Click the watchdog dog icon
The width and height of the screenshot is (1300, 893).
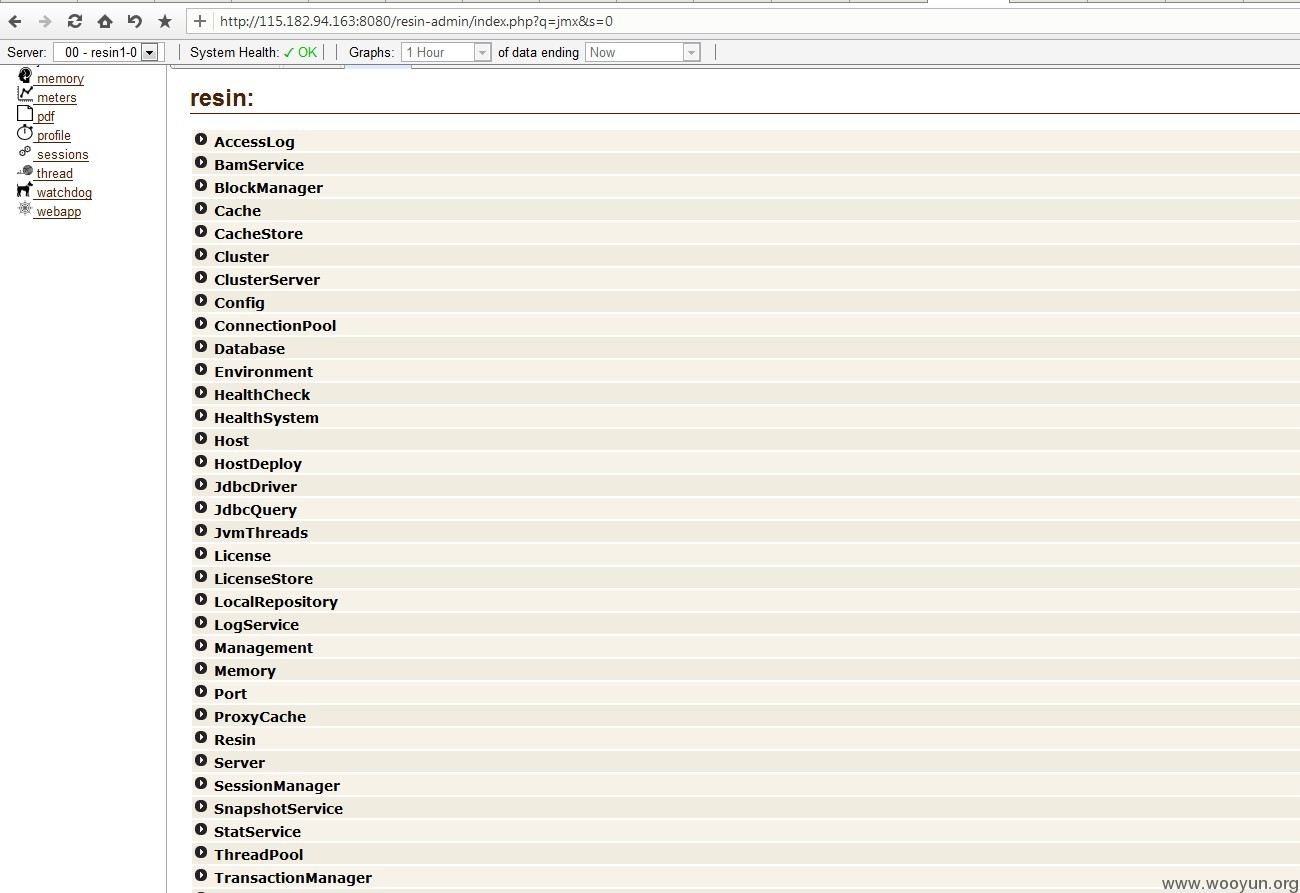[x=25, y=190]
